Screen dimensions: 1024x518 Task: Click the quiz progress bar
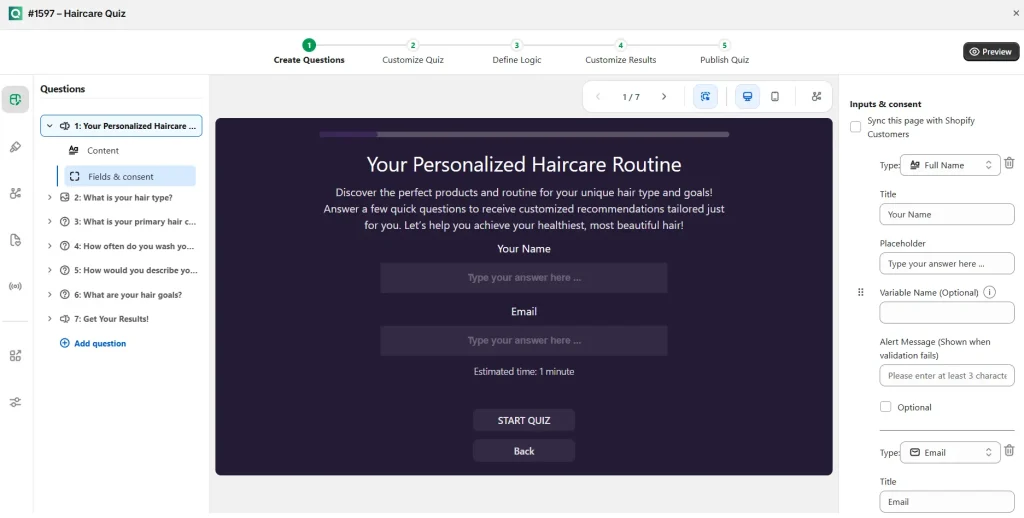(x=524, y=134)
